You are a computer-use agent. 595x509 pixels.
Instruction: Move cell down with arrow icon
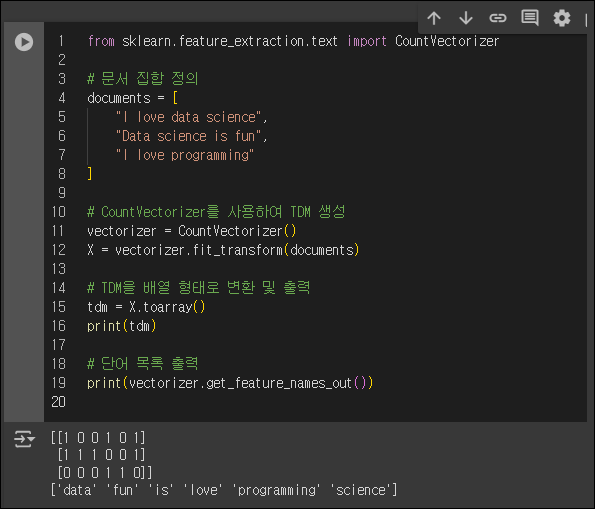pyautogui.click(x=466, y=18)
